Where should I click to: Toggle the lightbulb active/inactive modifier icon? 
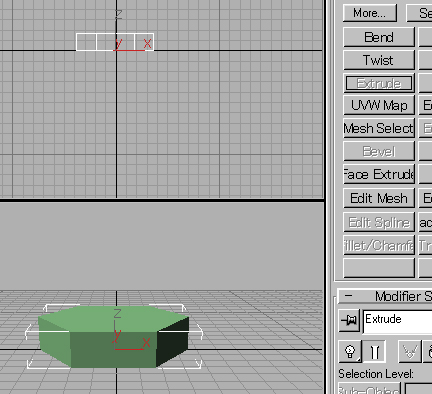(350, 351)
